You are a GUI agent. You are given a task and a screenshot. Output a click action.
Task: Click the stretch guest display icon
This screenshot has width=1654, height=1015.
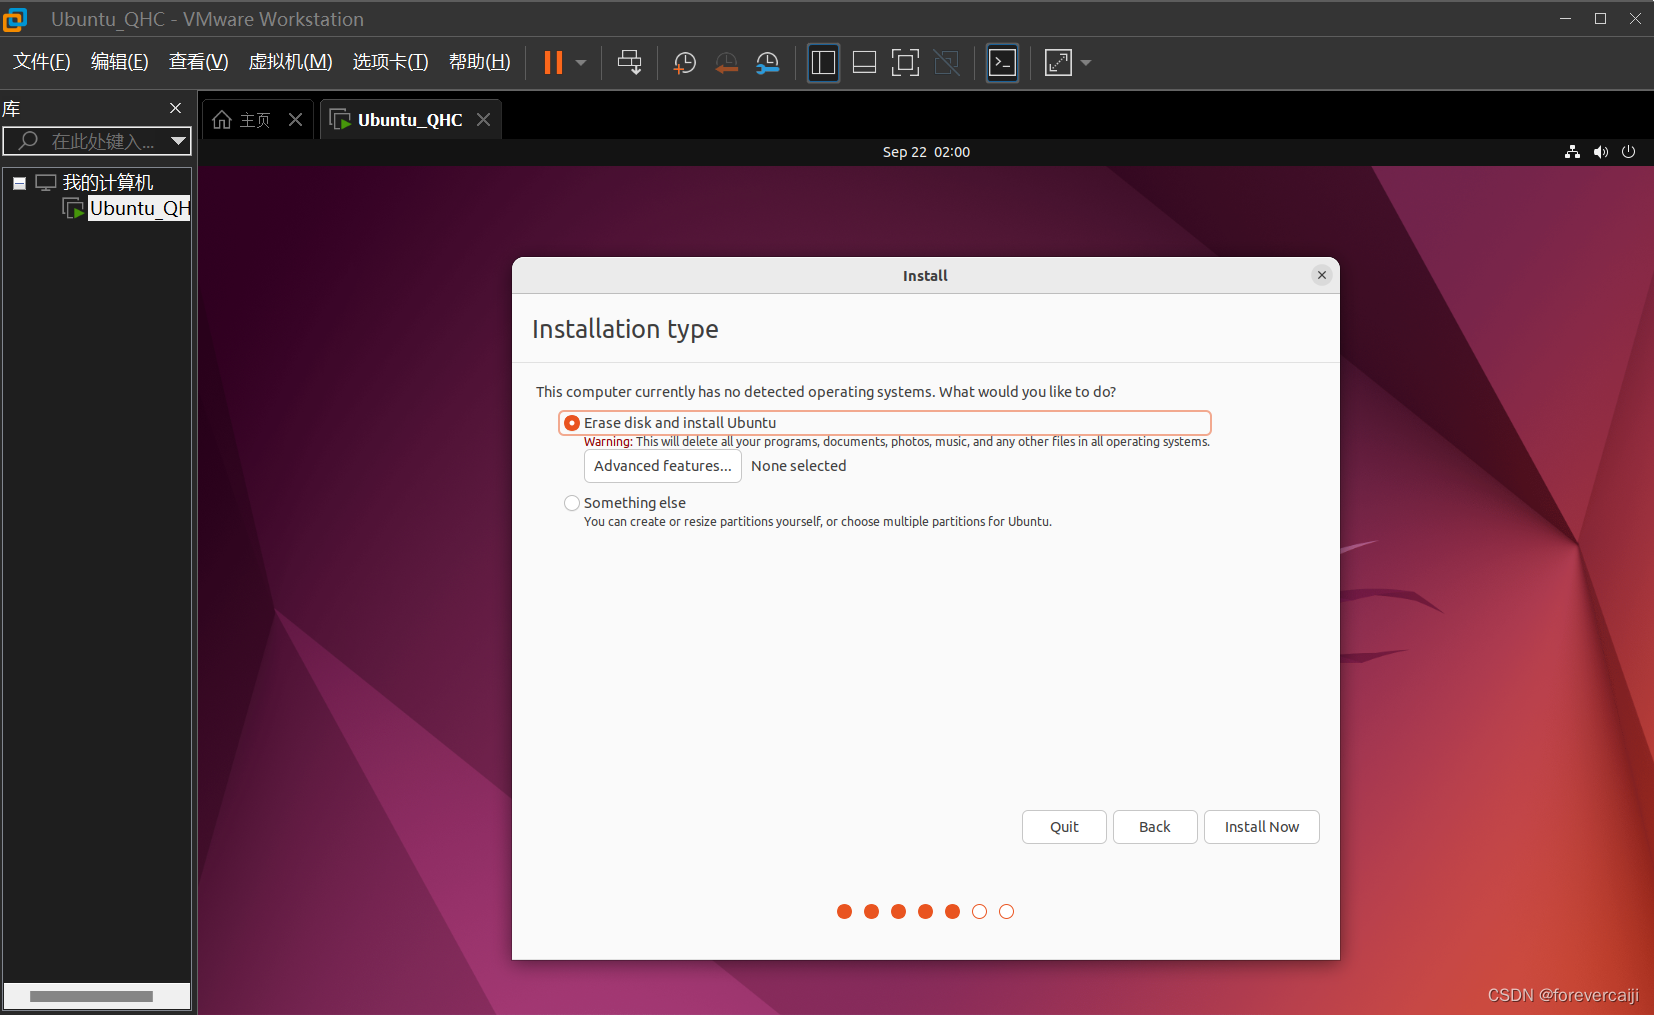click(1058, 63)
